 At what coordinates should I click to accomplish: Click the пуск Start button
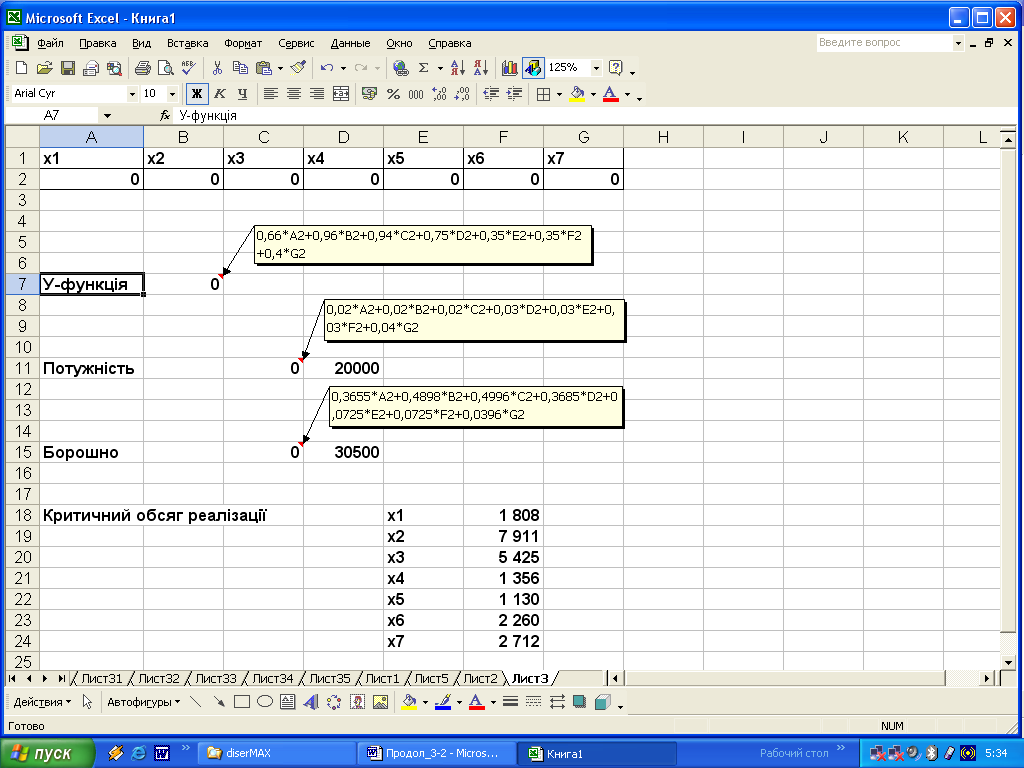(47, 753)
